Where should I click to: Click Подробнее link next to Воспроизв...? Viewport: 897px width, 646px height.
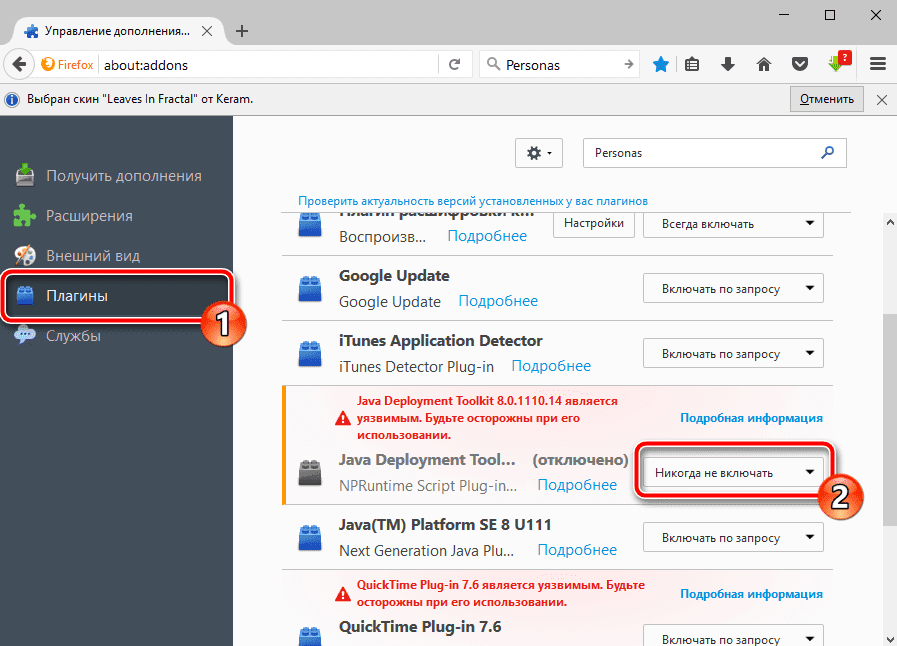coord(487,236)
